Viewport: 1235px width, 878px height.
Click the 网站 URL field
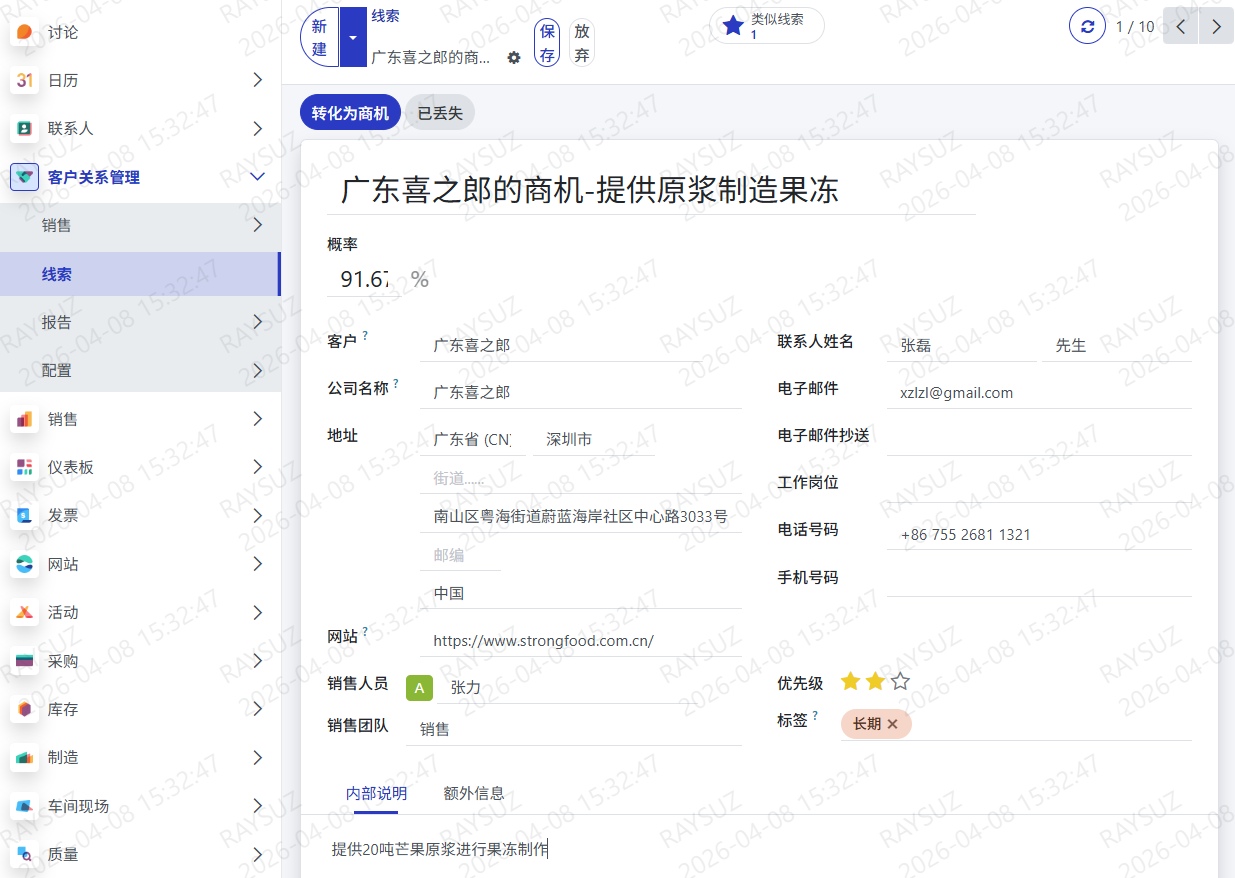[580, 640]
